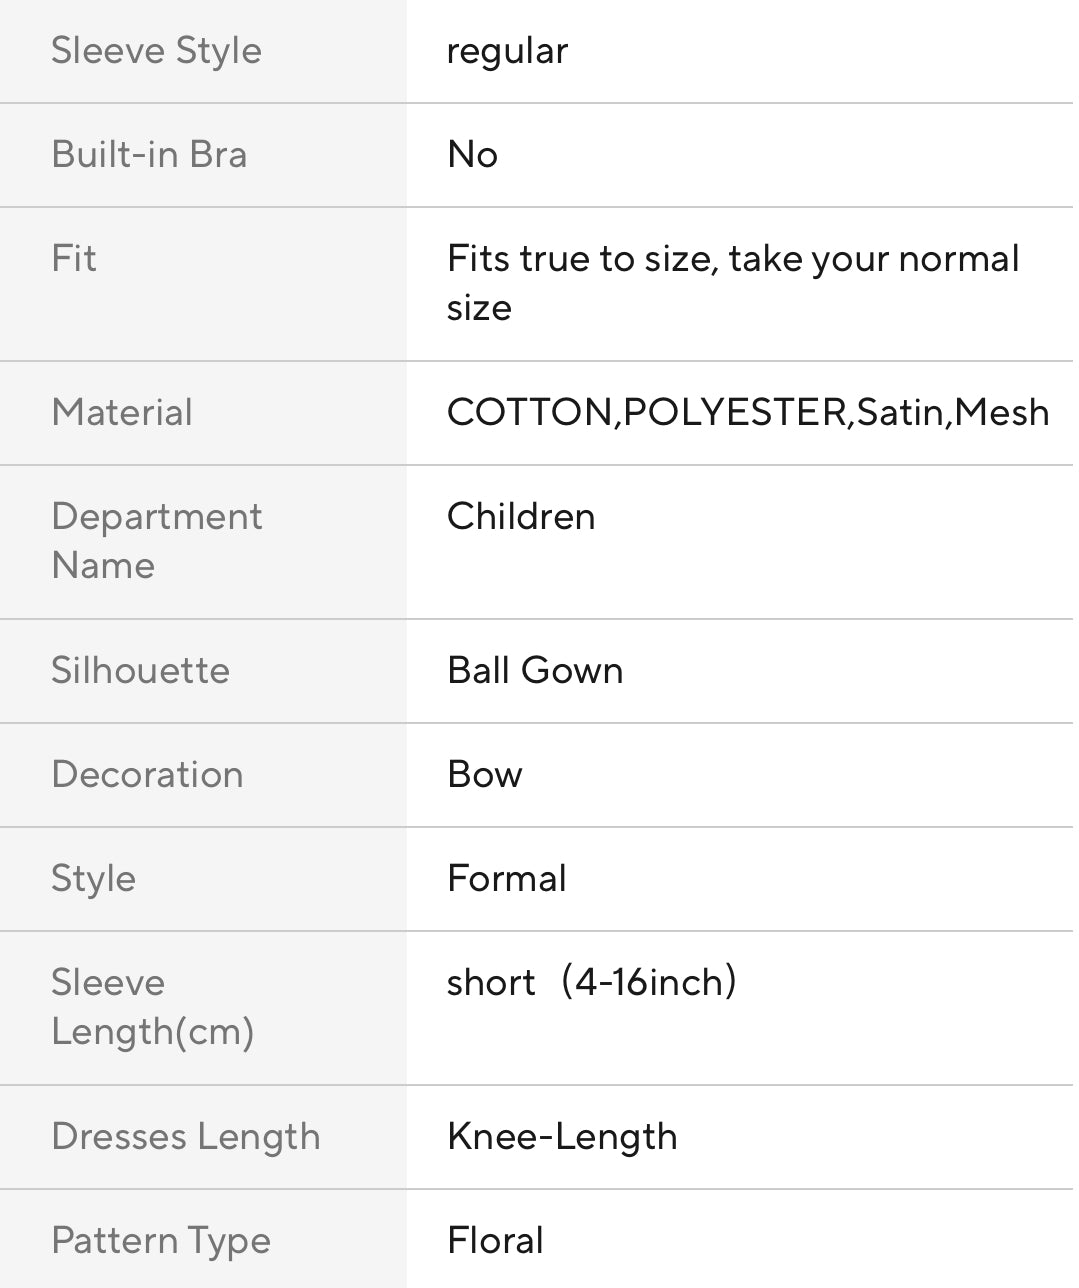Select the Built-in Bra label
This screenshot has width=1079, height=1288.
pyautogui.click(x=149, y=155)
